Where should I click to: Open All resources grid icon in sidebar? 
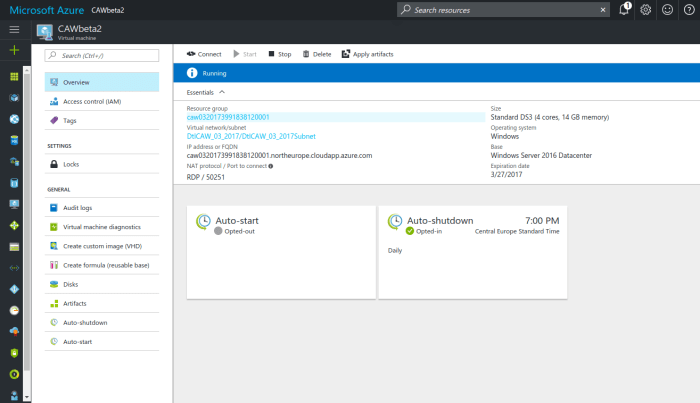pyautogui.click(x=14, y=77)
